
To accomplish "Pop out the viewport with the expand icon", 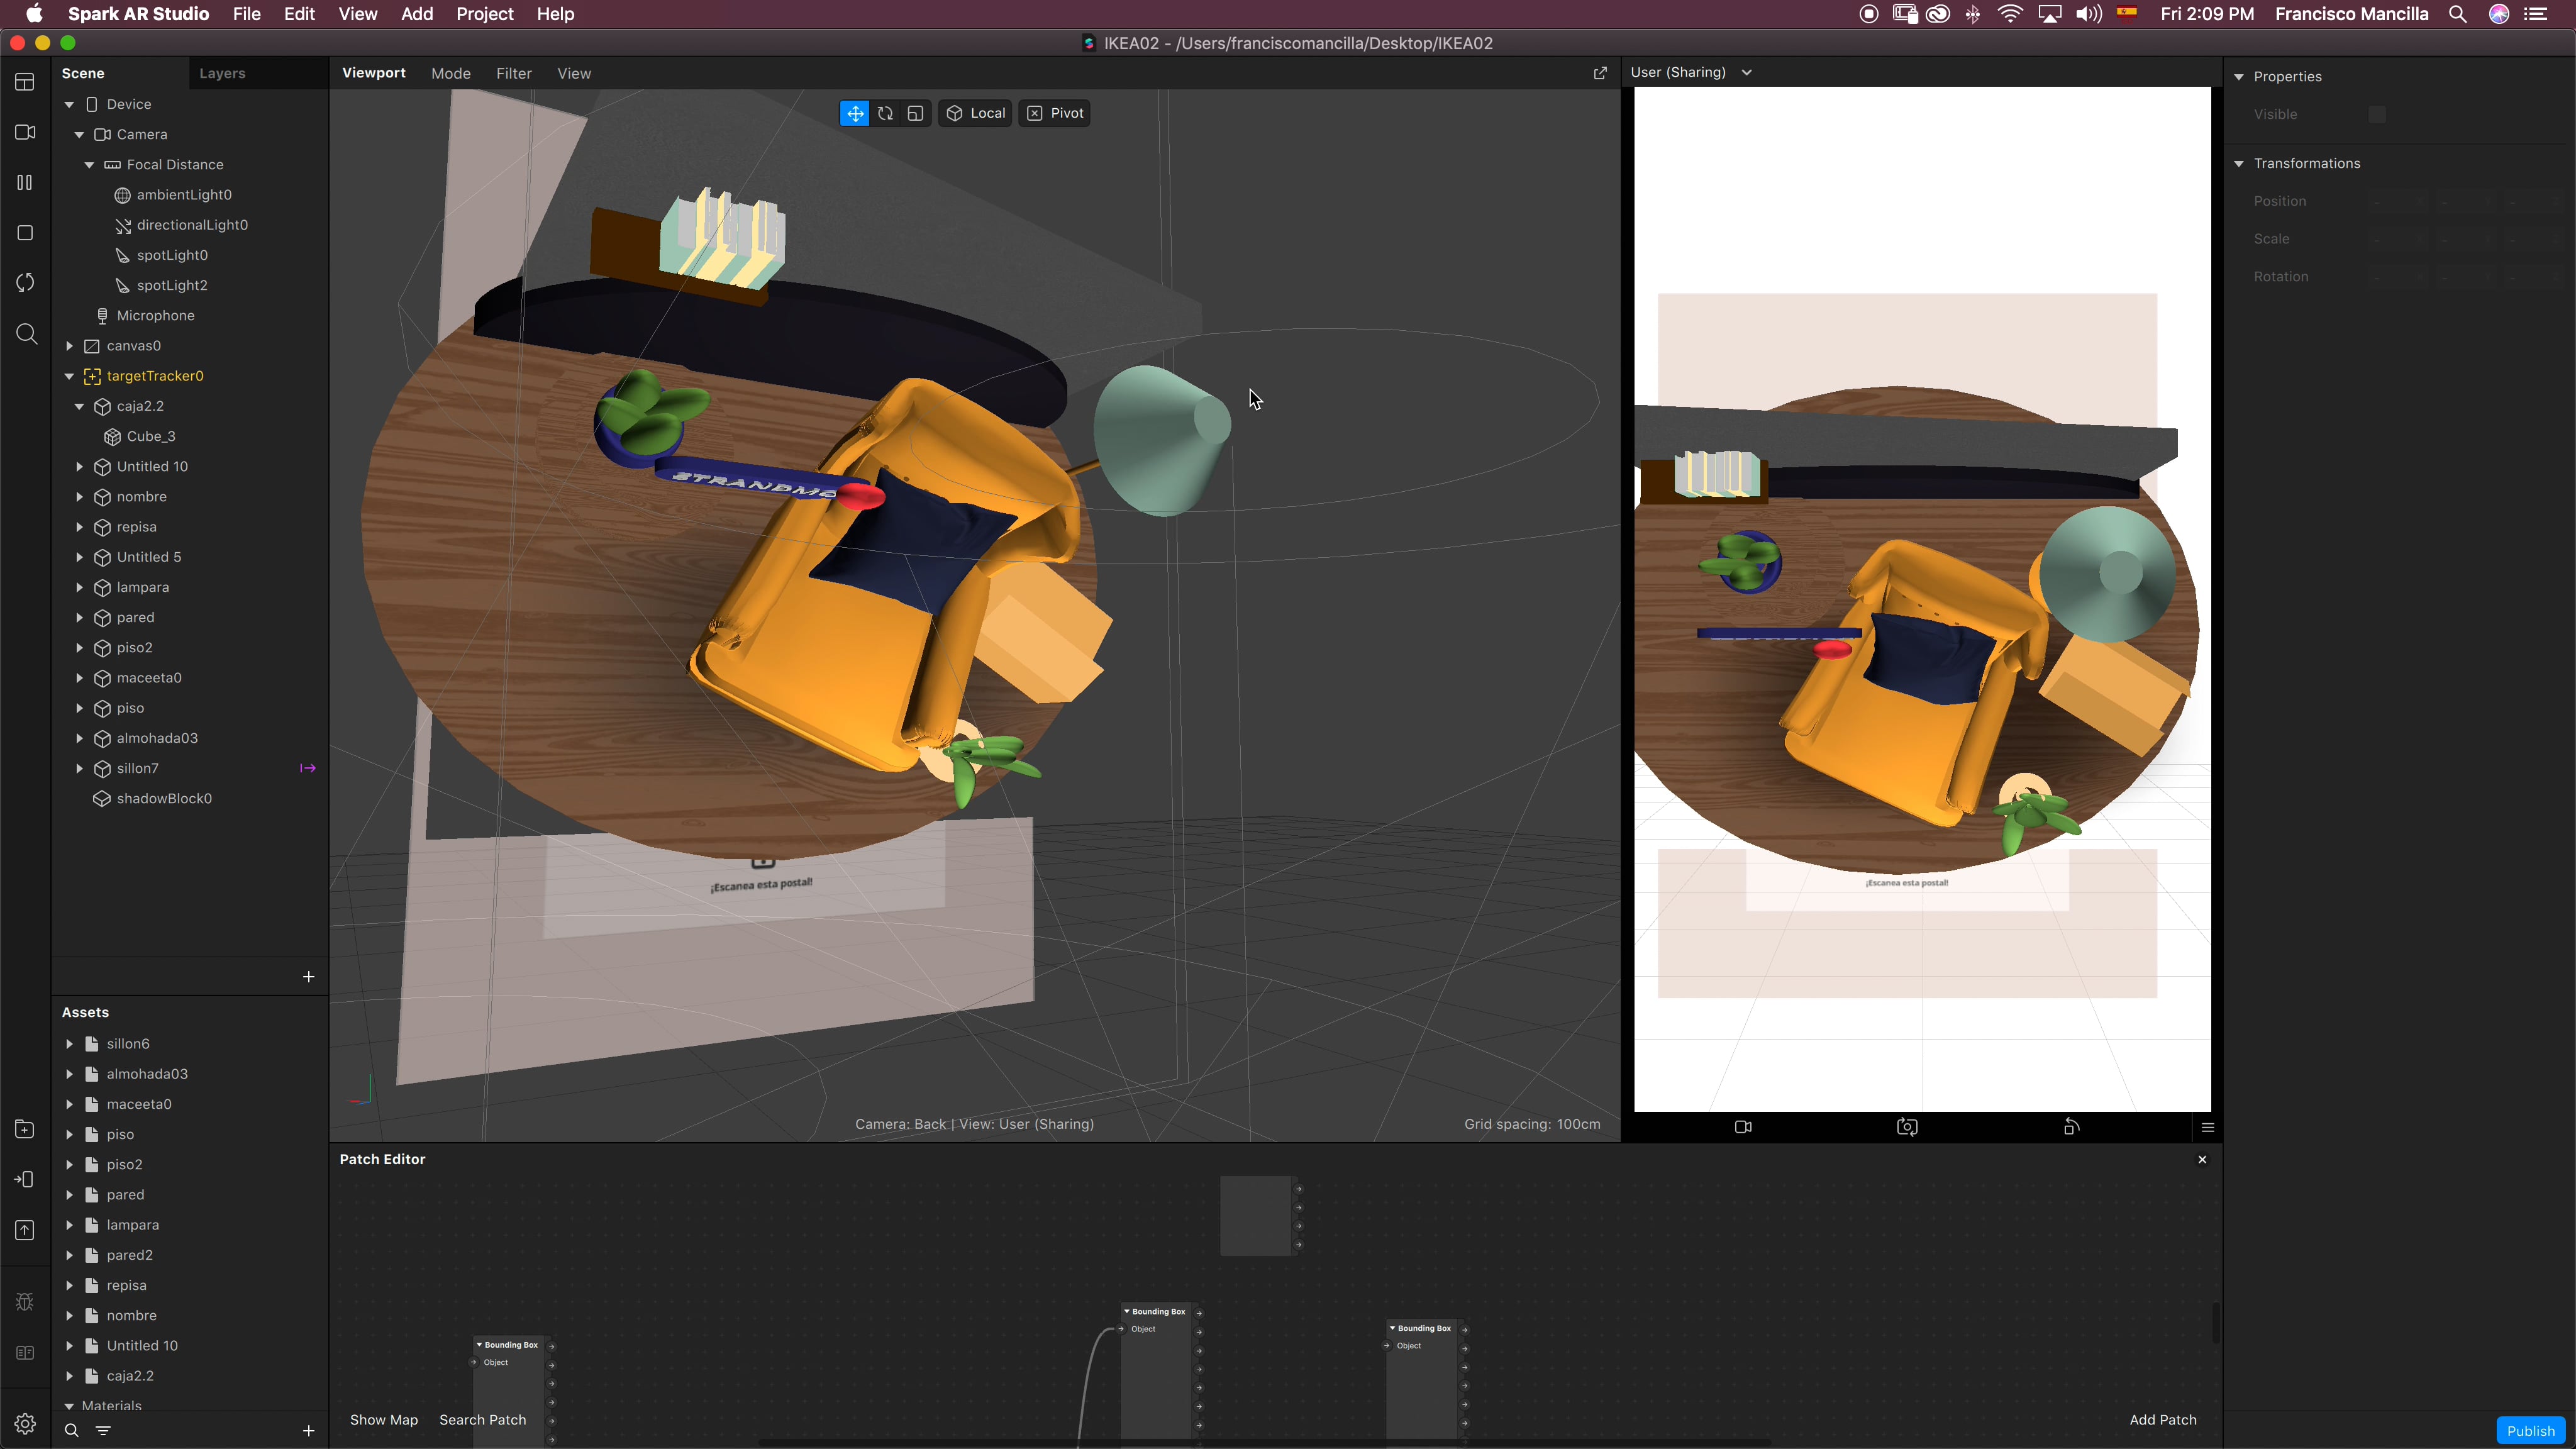I will (1600, 73).
